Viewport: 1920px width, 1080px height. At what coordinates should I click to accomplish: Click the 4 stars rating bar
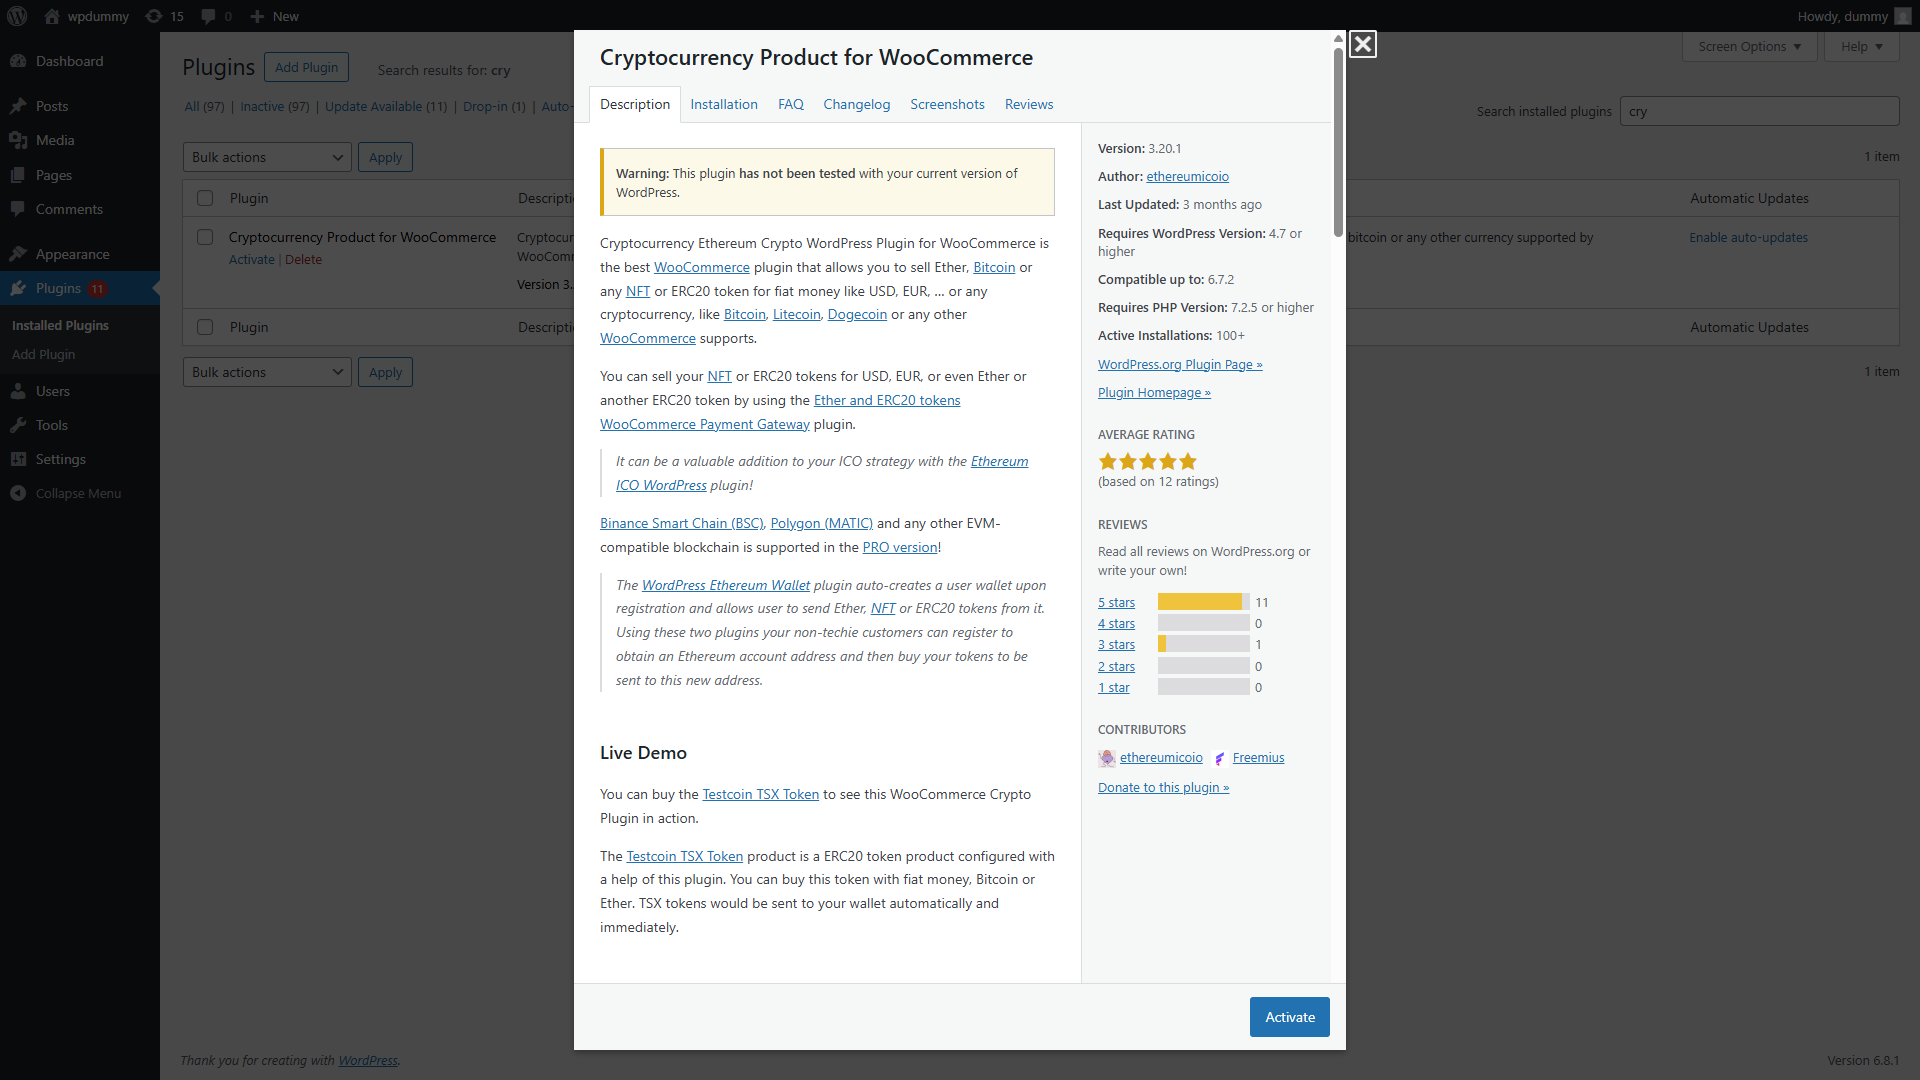1204,623
